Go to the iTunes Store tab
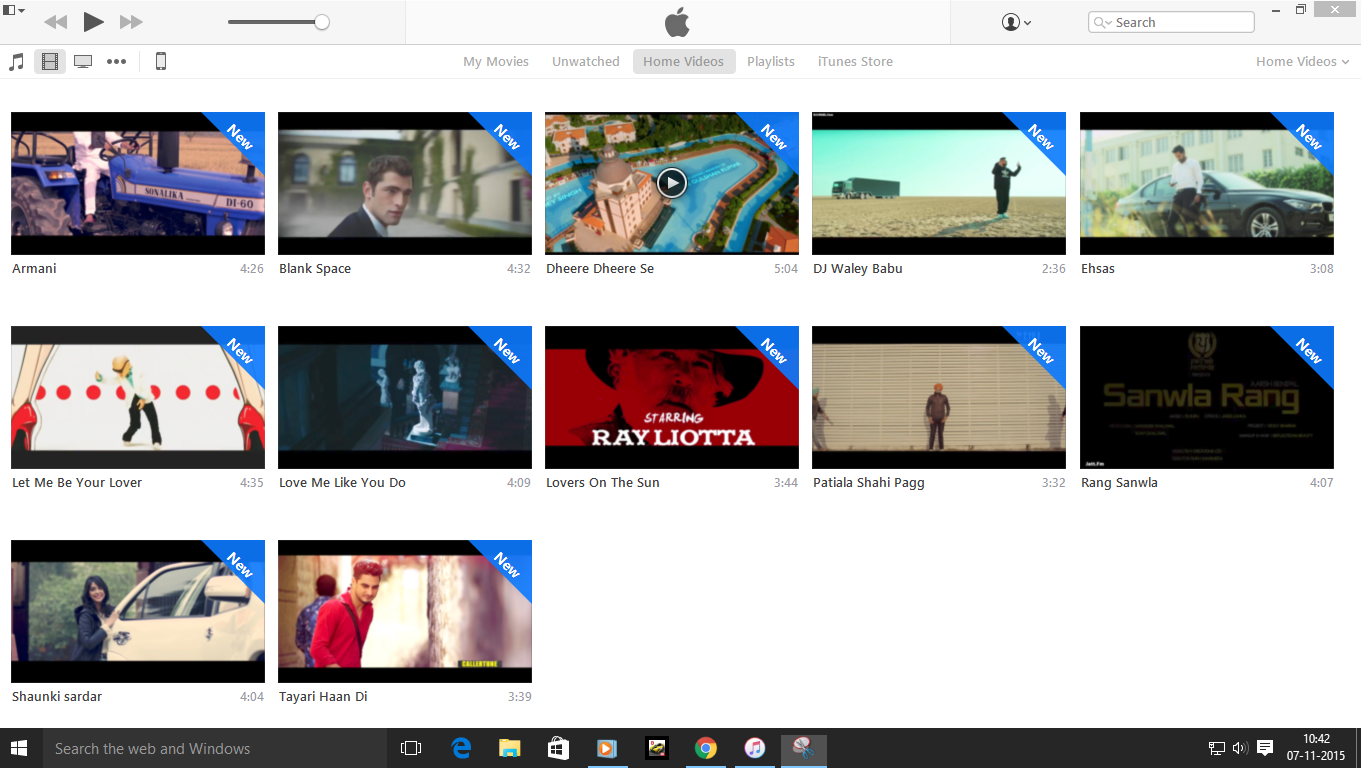This screenshot has width=1361, height=768. point(855,62)
